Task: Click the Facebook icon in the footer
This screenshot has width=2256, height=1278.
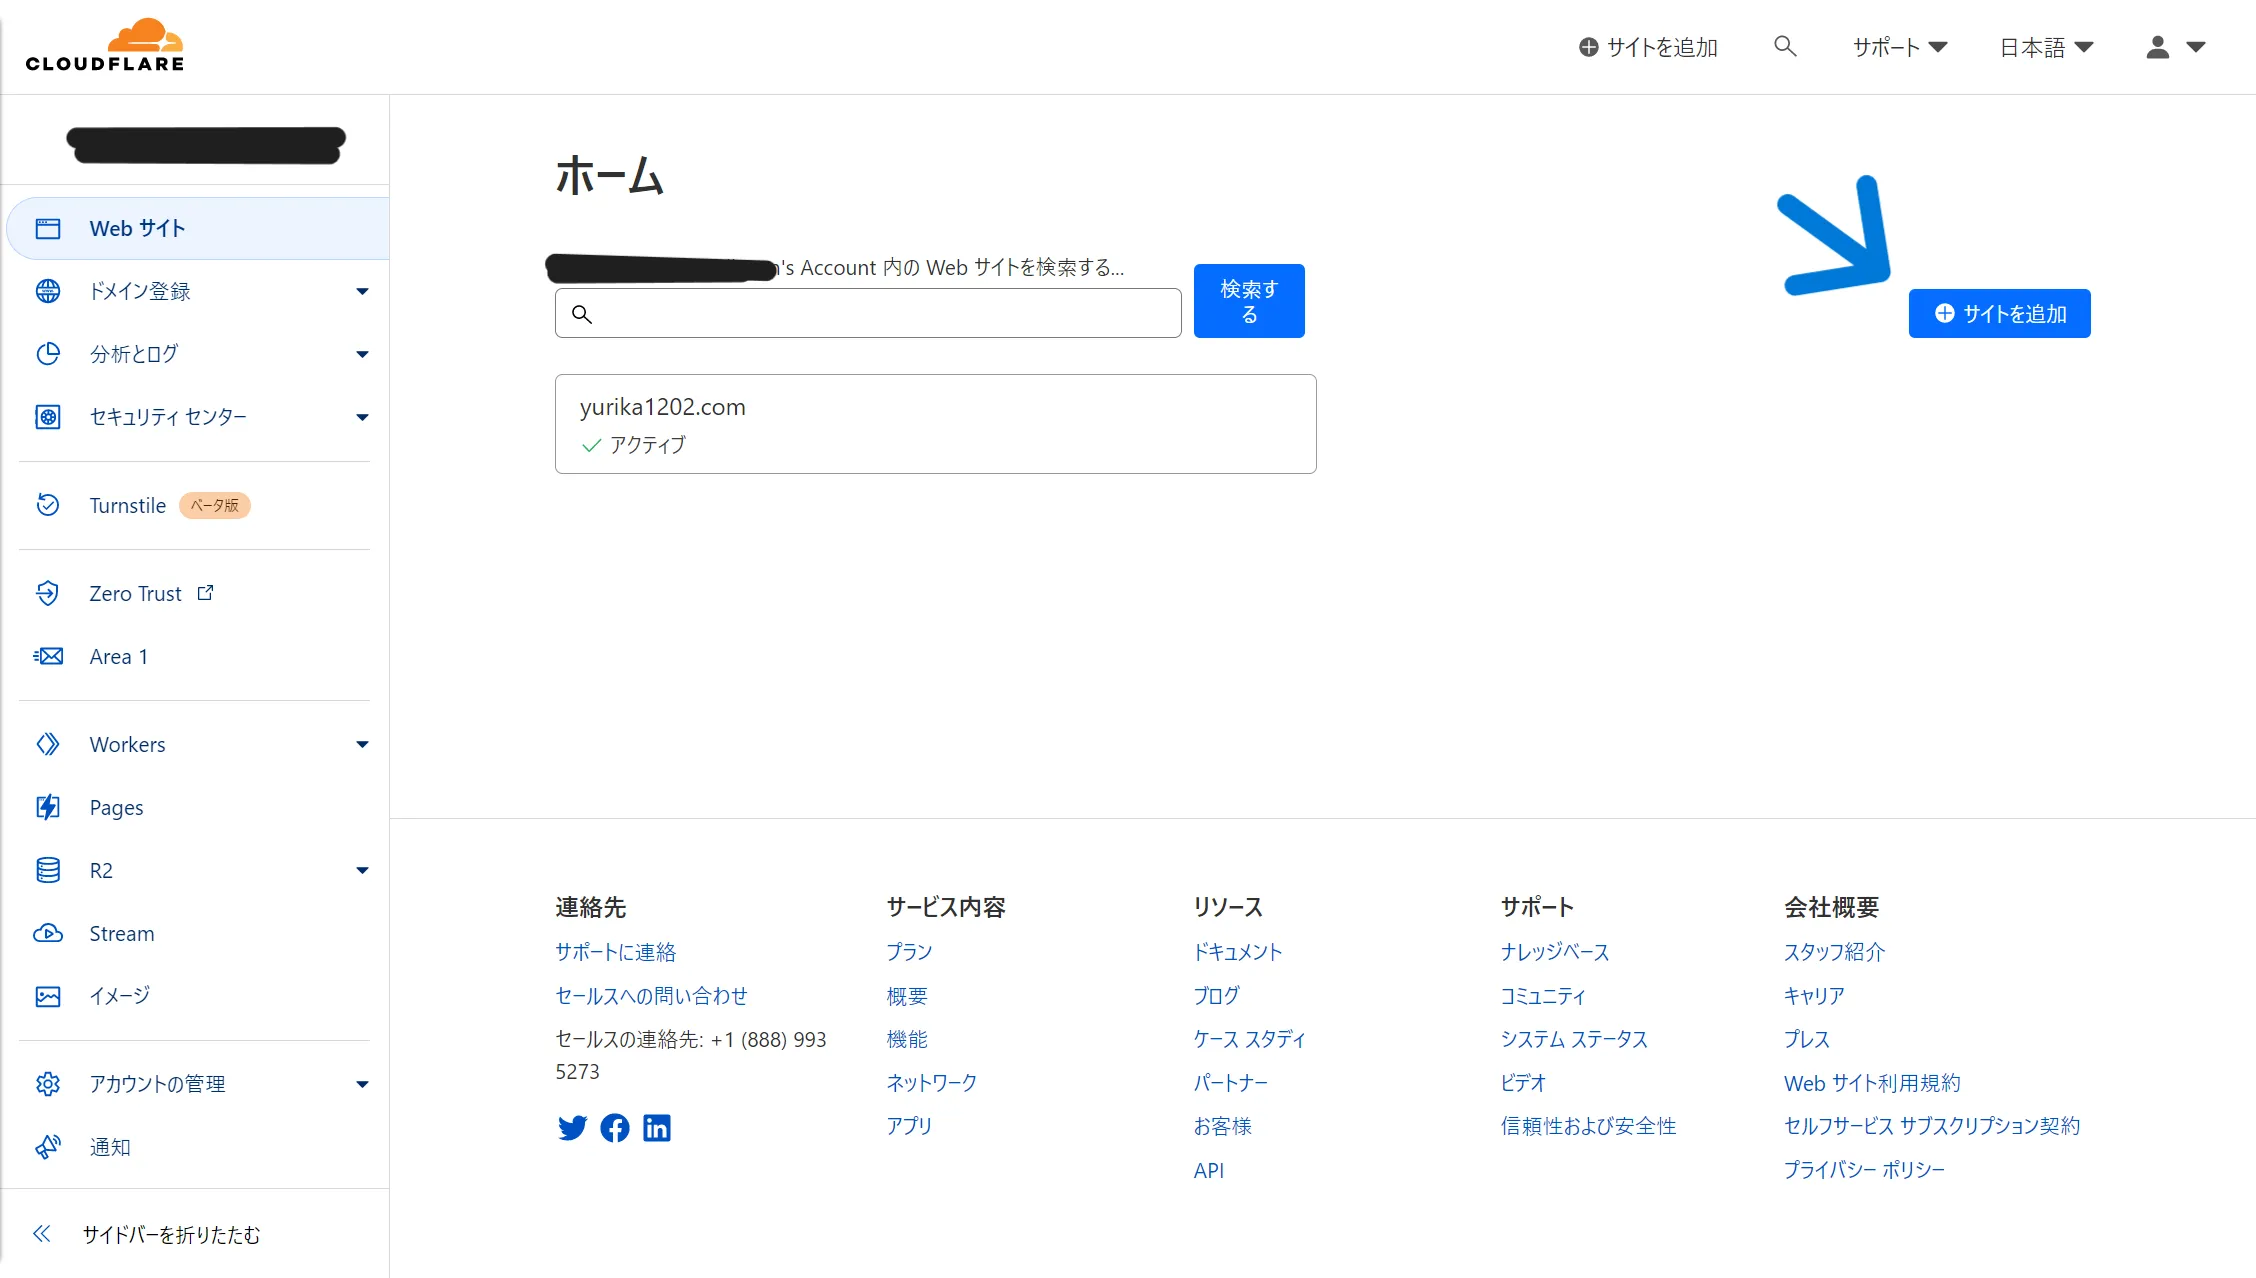Action: [x=614, y=1127]
